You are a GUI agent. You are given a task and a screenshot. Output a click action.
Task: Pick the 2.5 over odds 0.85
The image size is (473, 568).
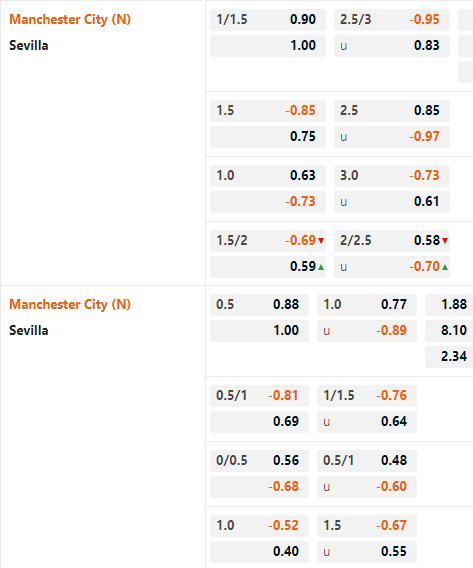click(392, 110)
